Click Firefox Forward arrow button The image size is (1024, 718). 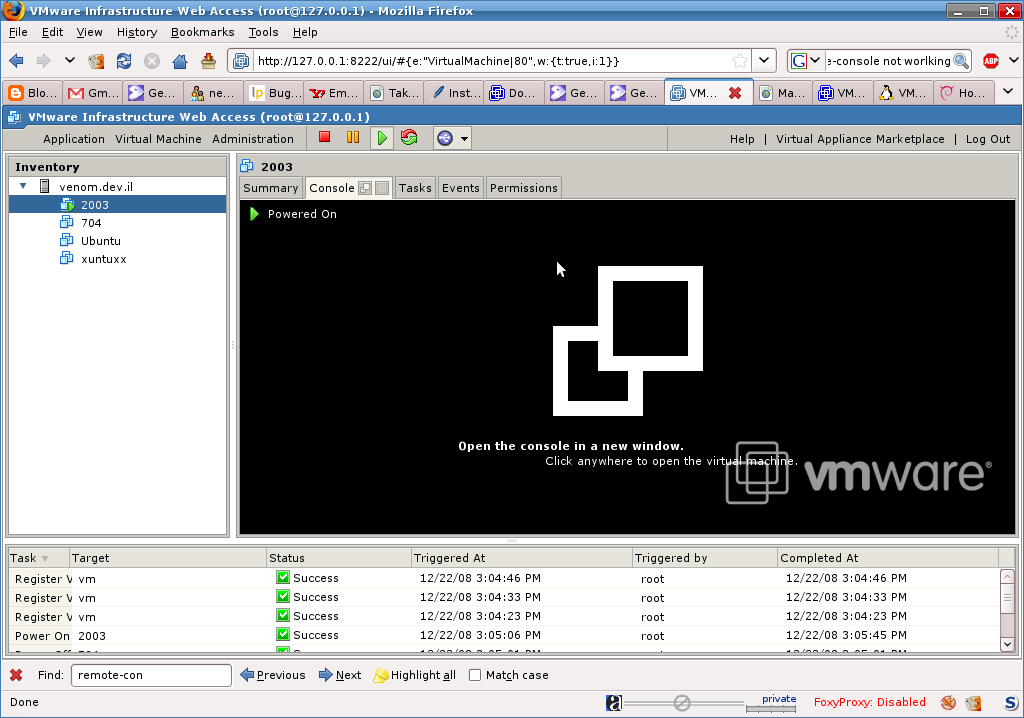[44, 61]
